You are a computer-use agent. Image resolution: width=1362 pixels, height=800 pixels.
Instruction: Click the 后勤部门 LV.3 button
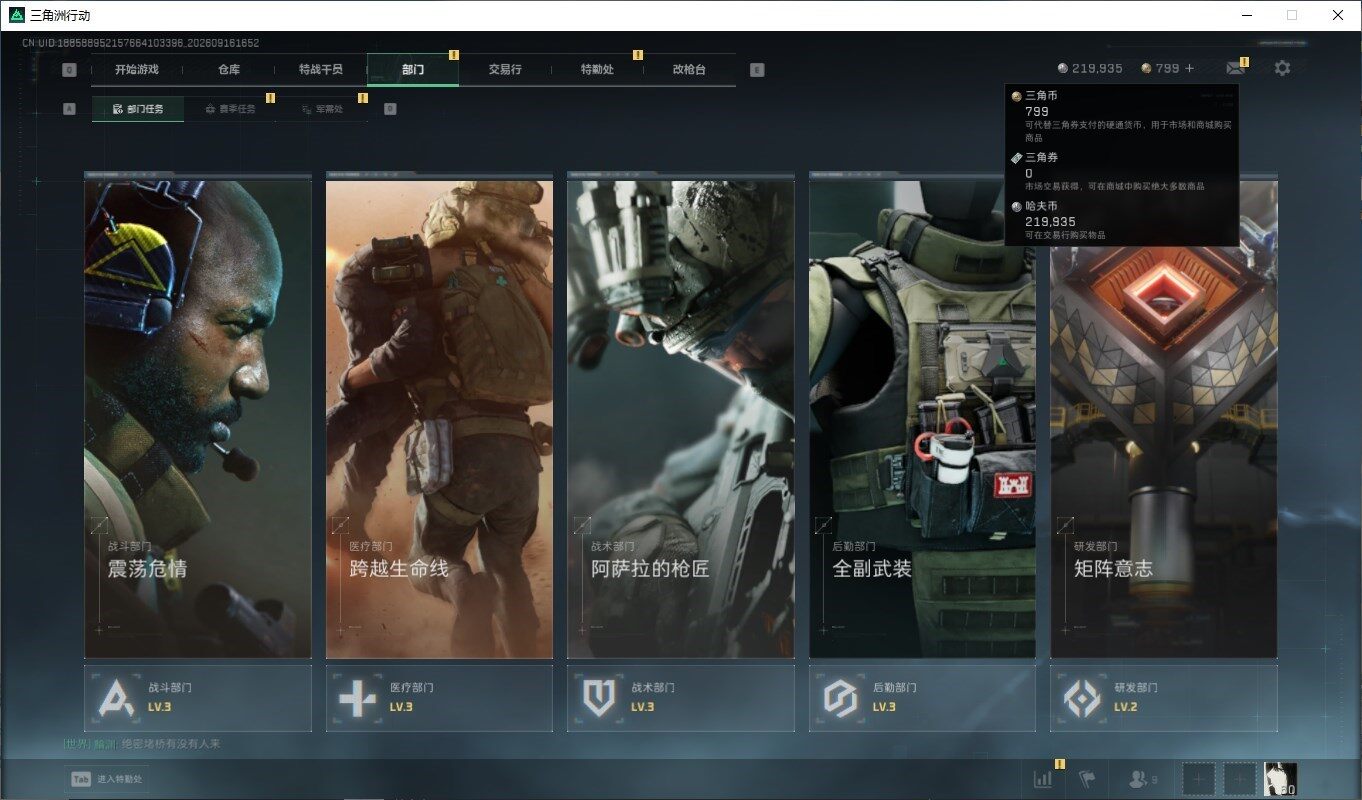[922, 698]
